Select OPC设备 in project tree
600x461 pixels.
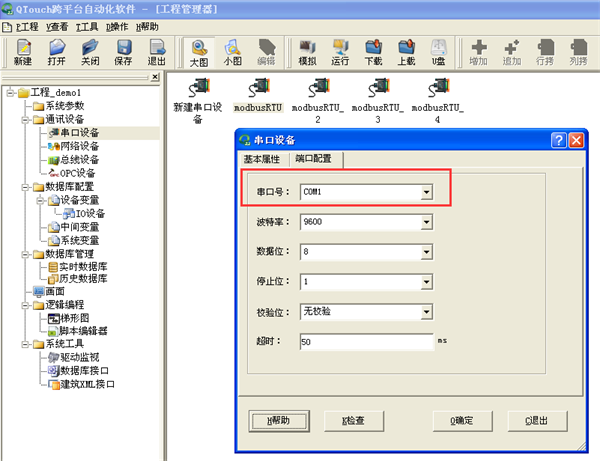coord(72,173)
